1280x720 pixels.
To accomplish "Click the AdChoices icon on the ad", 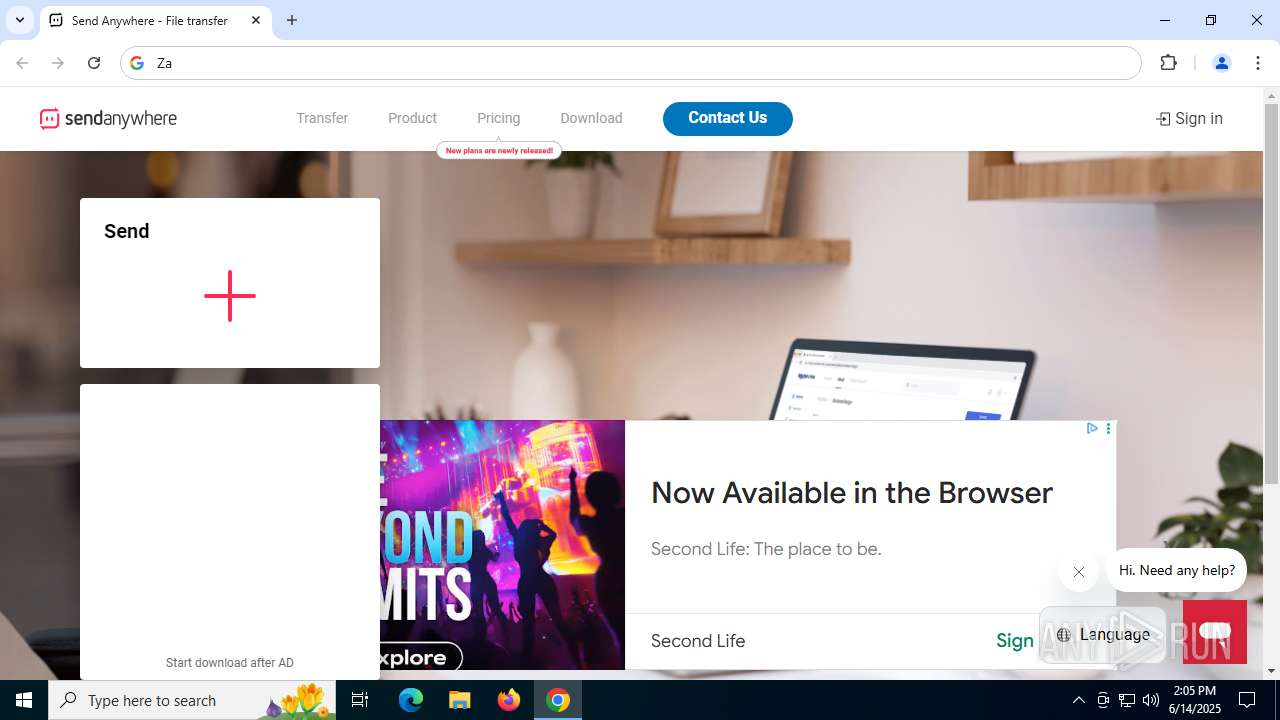I will click(x=1092, y=428).
